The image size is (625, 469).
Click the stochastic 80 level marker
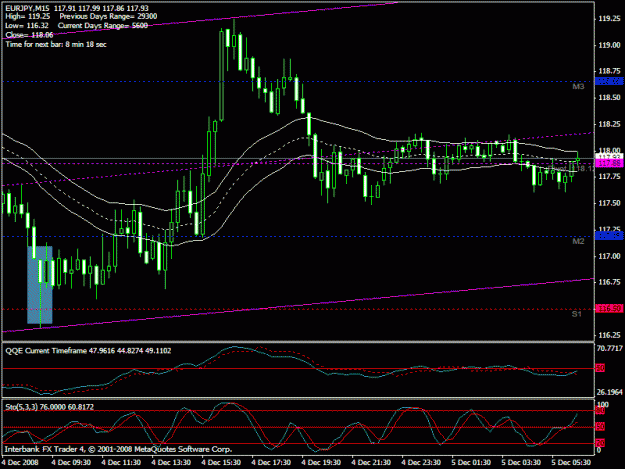[601, 411]
